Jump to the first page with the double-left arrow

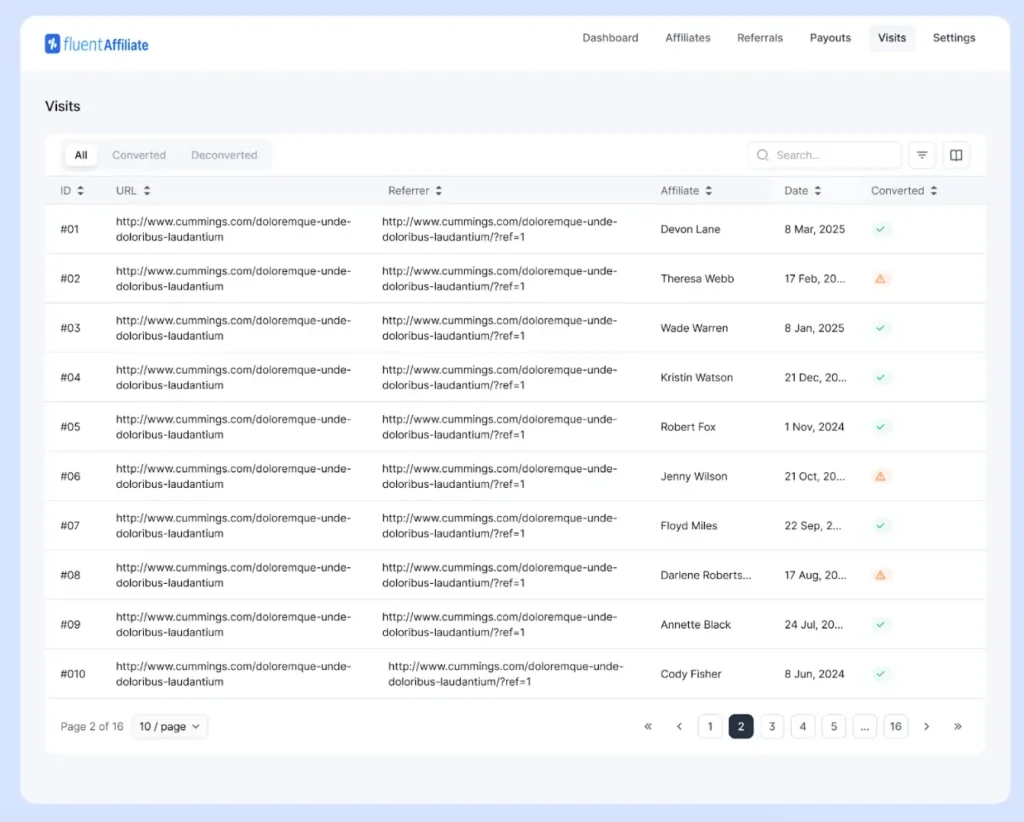tap(648, 727)
